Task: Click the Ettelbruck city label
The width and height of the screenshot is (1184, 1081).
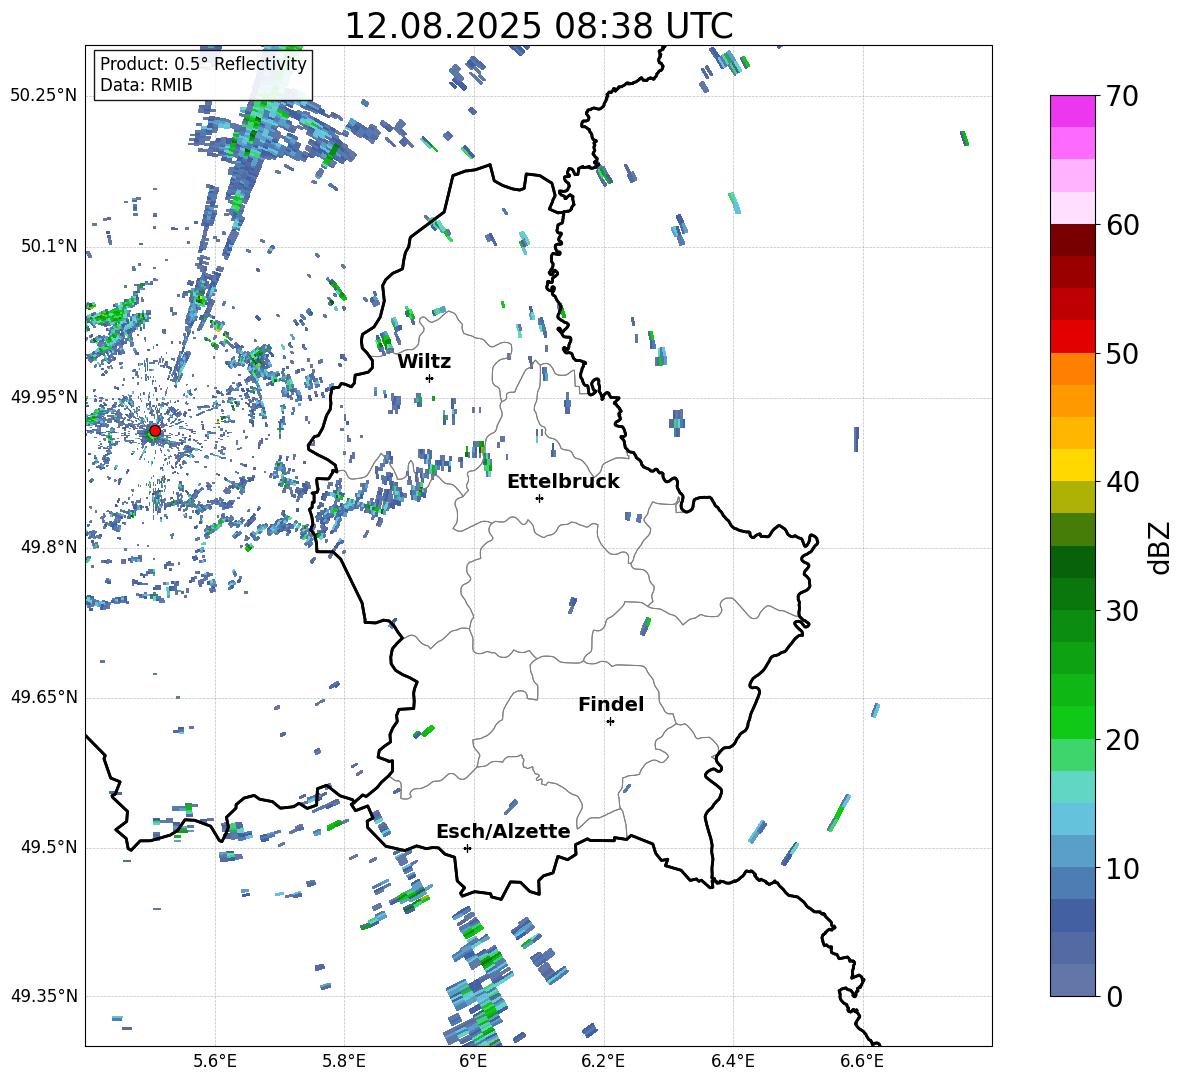Action: 563,482
